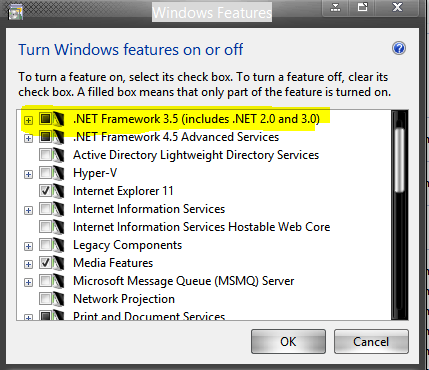Screen dimensions: 429x370
Task: Click the folder icon beside Hyper-V
Action: point(58,173)
